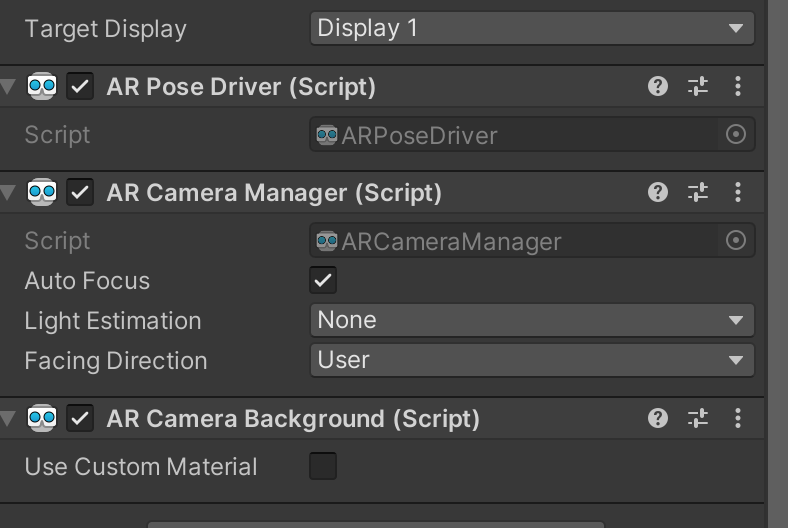Open the Facing Direction dropdown
The image size is (788, 528).
[x=531, y=360]
